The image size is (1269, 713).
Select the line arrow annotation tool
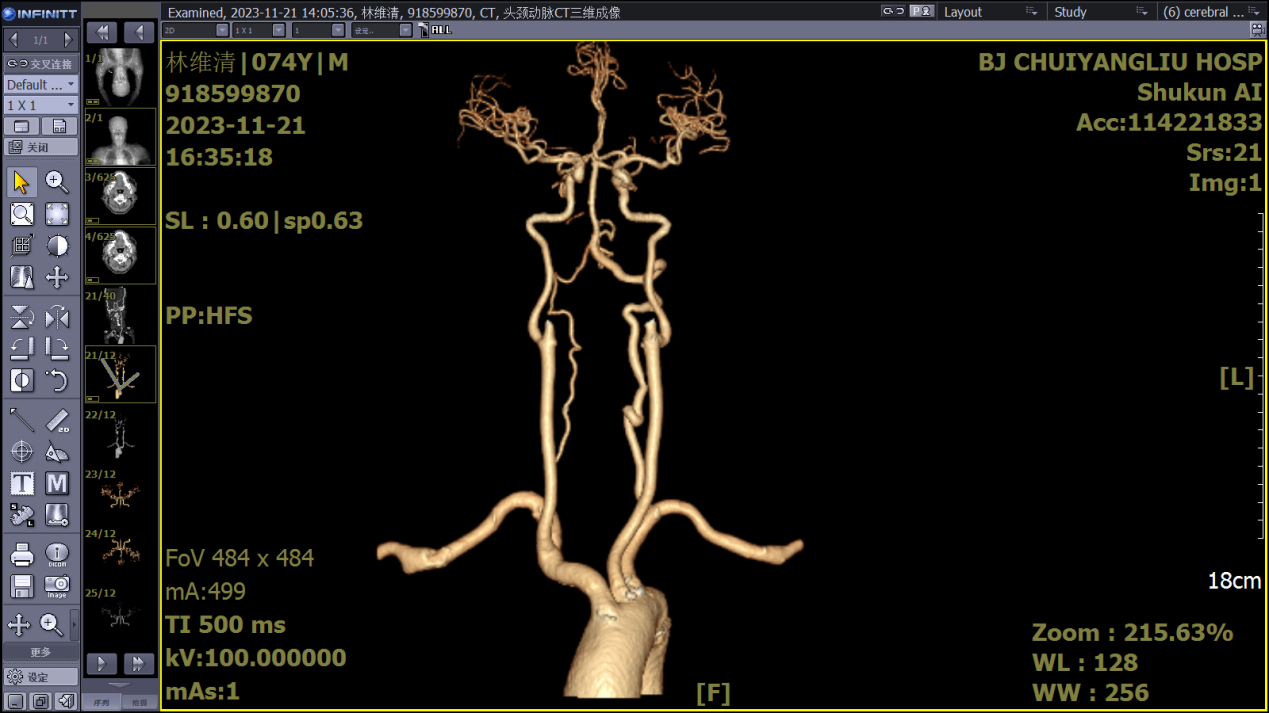pos(21,420)
